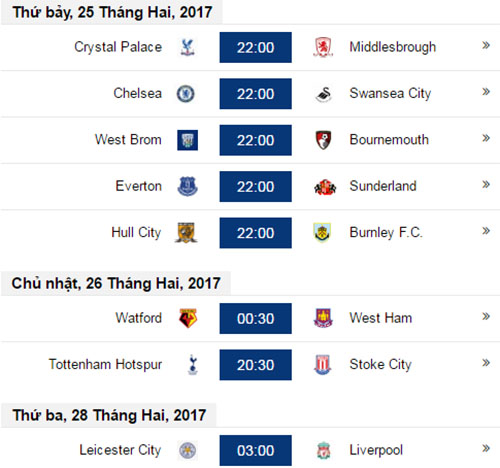500x468 pixels.
Task: Open the Hull City team link
Action: (136, 232)
